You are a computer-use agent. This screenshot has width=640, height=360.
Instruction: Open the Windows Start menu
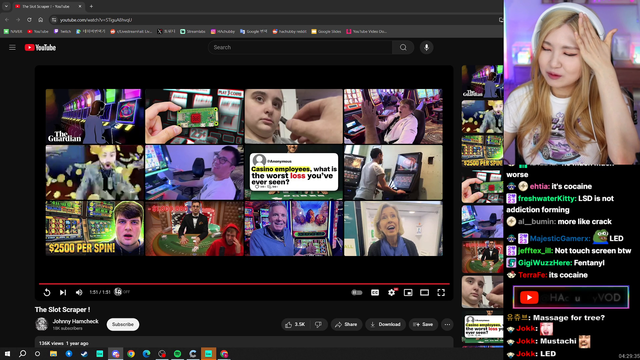point(7,353)
